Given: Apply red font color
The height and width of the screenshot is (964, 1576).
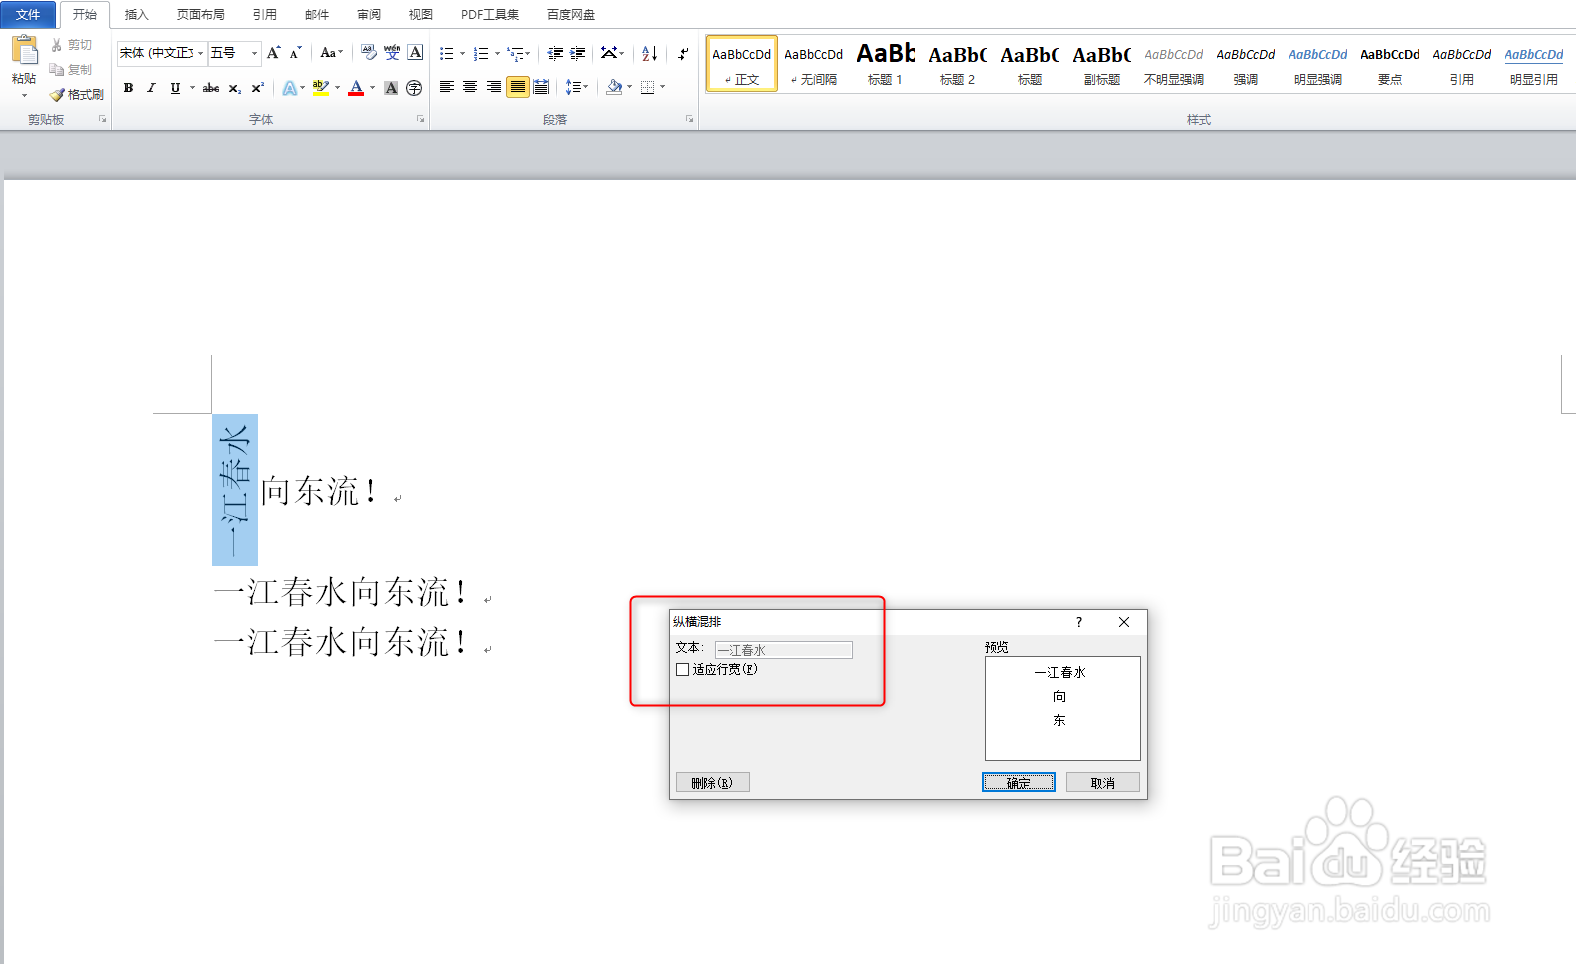Looking at the screenshot, I should point(356,88).
